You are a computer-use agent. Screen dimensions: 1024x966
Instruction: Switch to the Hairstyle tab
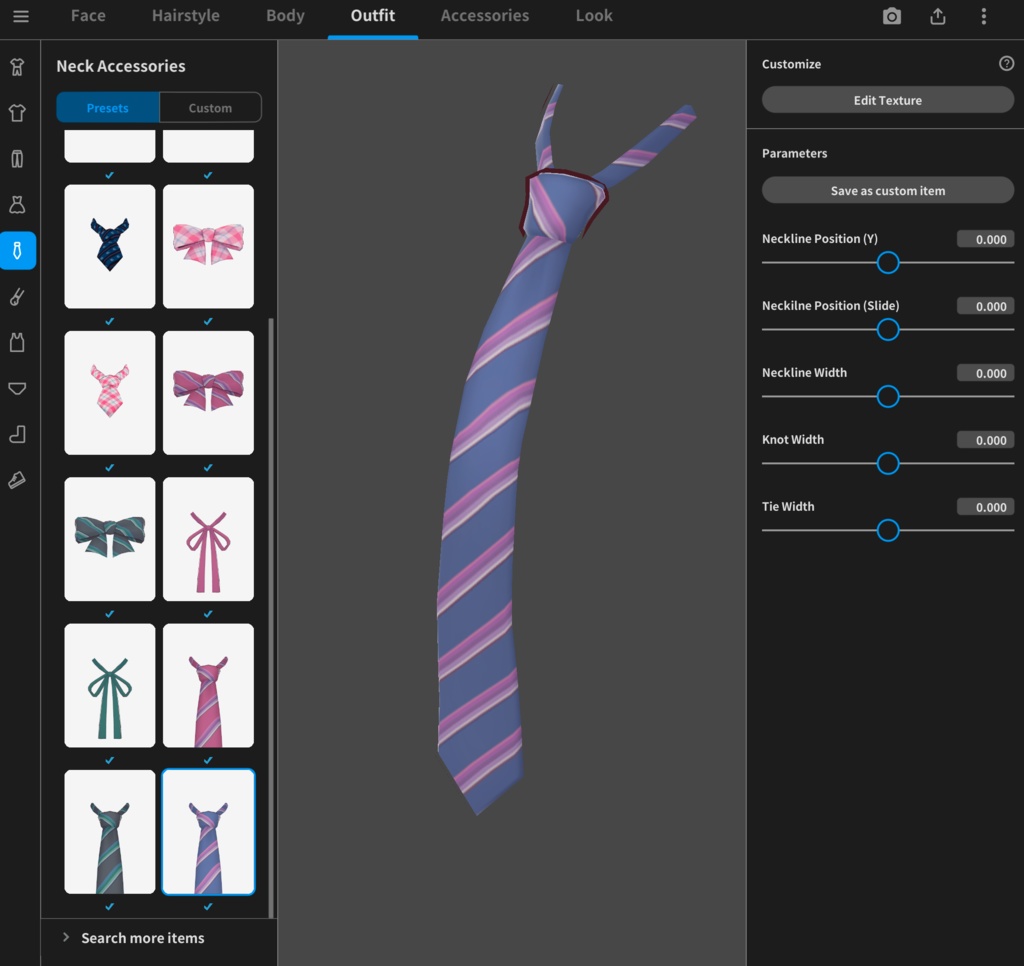[x=185, y=16]
